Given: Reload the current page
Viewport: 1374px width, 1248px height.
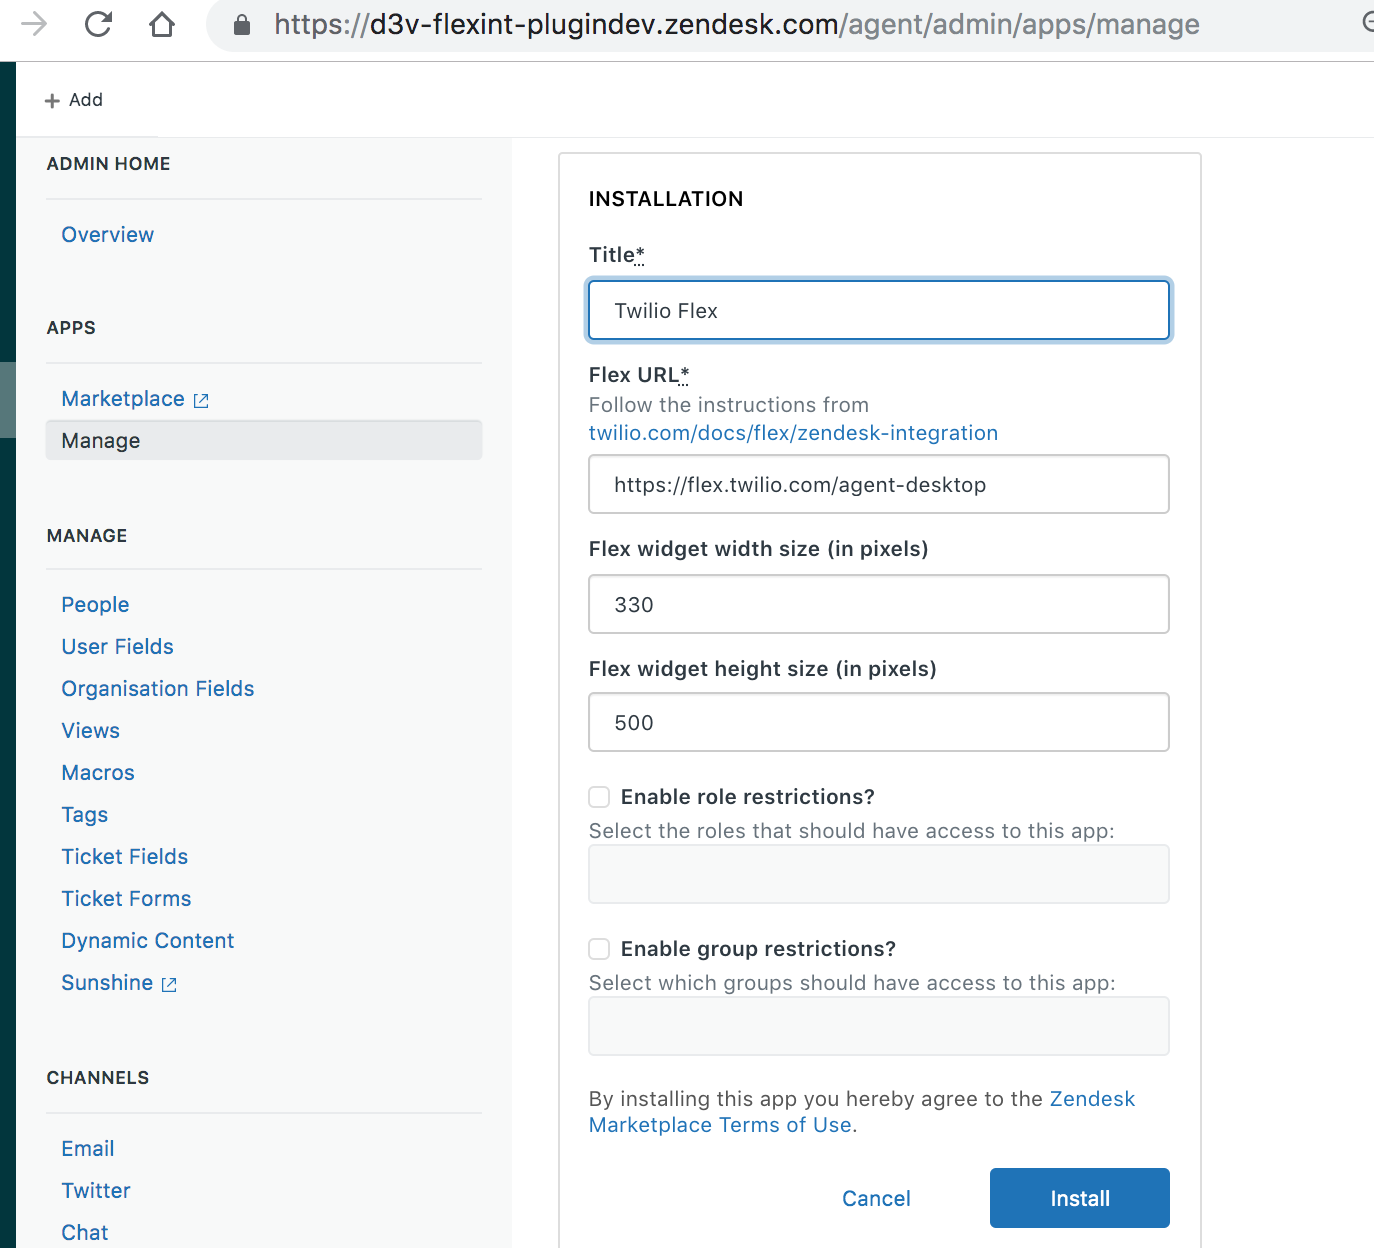Looking at the screenshot, I should pos(98,24).
